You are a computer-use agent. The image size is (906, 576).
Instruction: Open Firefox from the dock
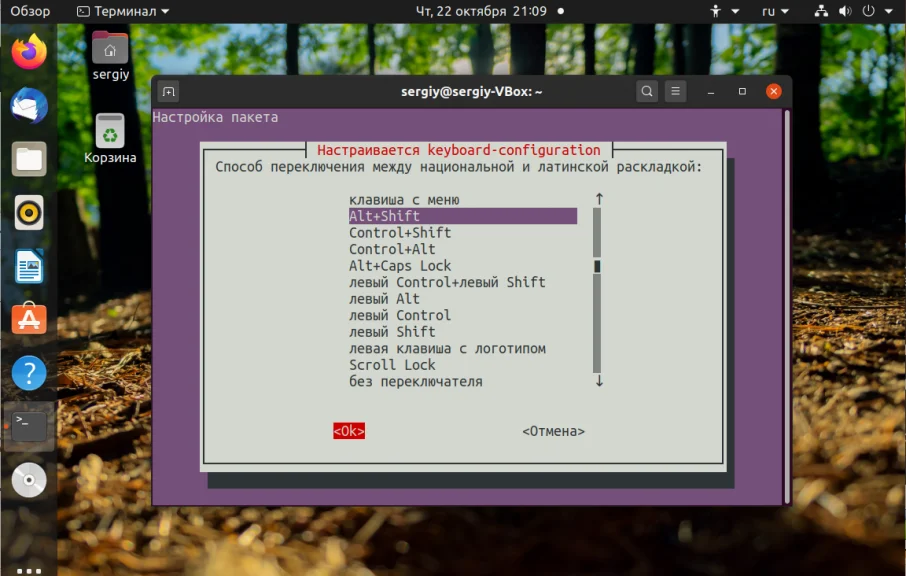pos(29,52)
